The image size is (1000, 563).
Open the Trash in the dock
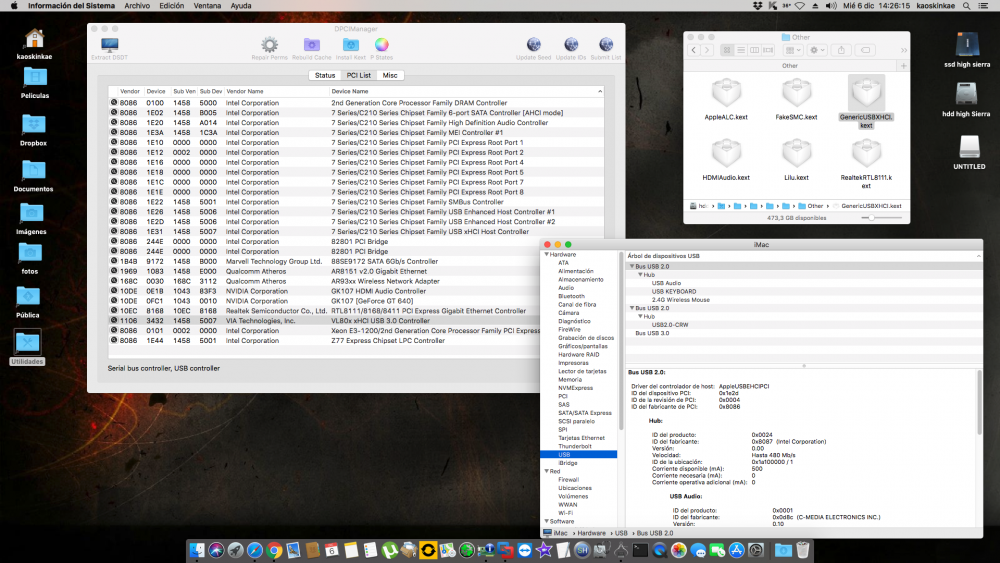pyautogui.click(x=803, y=550)
